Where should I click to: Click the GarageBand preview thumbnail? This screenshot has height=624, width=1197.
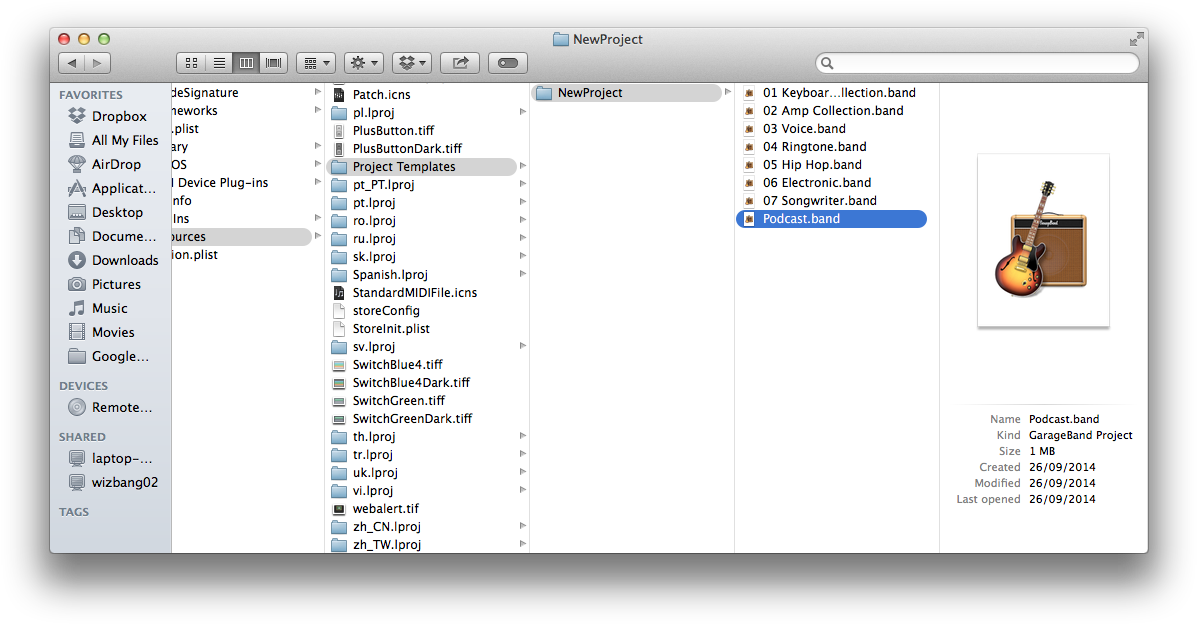1043,240
